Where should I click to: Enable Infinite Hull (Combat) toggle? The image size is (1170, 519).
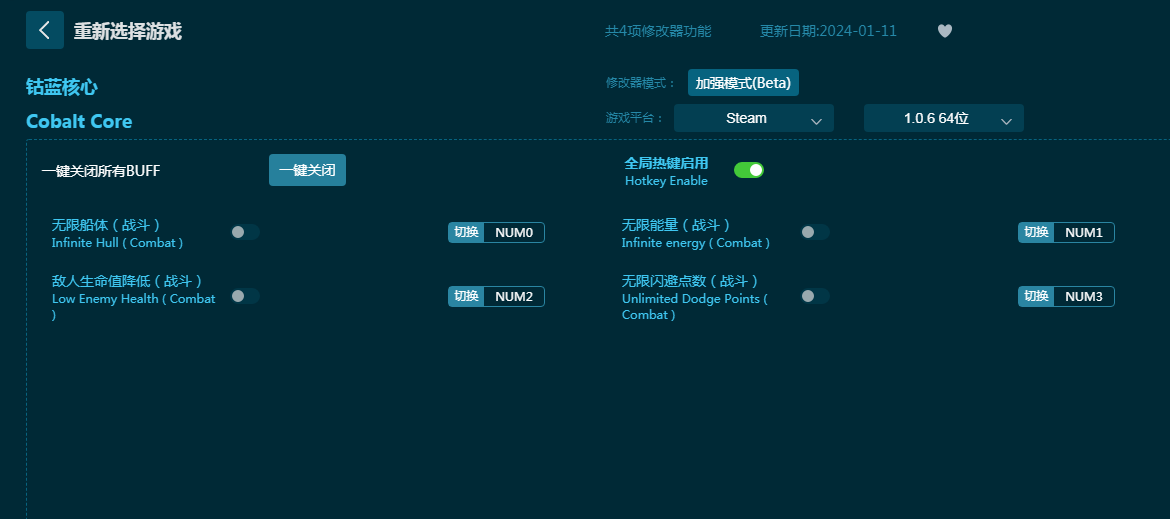245,232
